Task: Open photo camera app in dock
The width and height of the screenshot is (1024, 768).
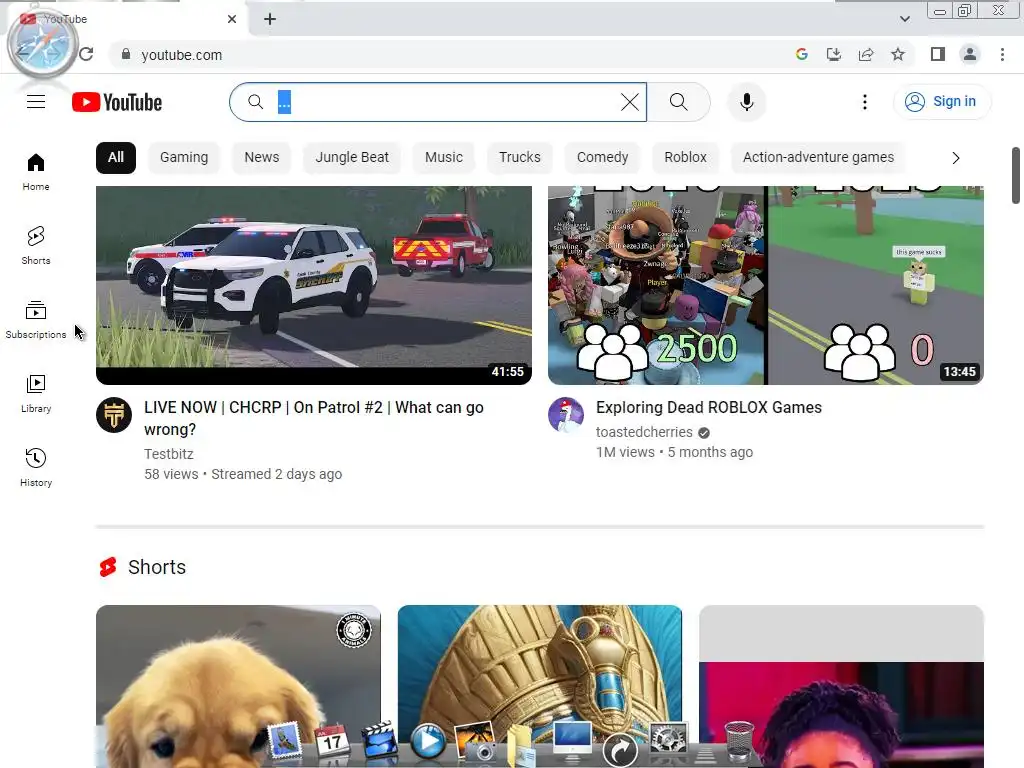Action: tap(475, 743)
